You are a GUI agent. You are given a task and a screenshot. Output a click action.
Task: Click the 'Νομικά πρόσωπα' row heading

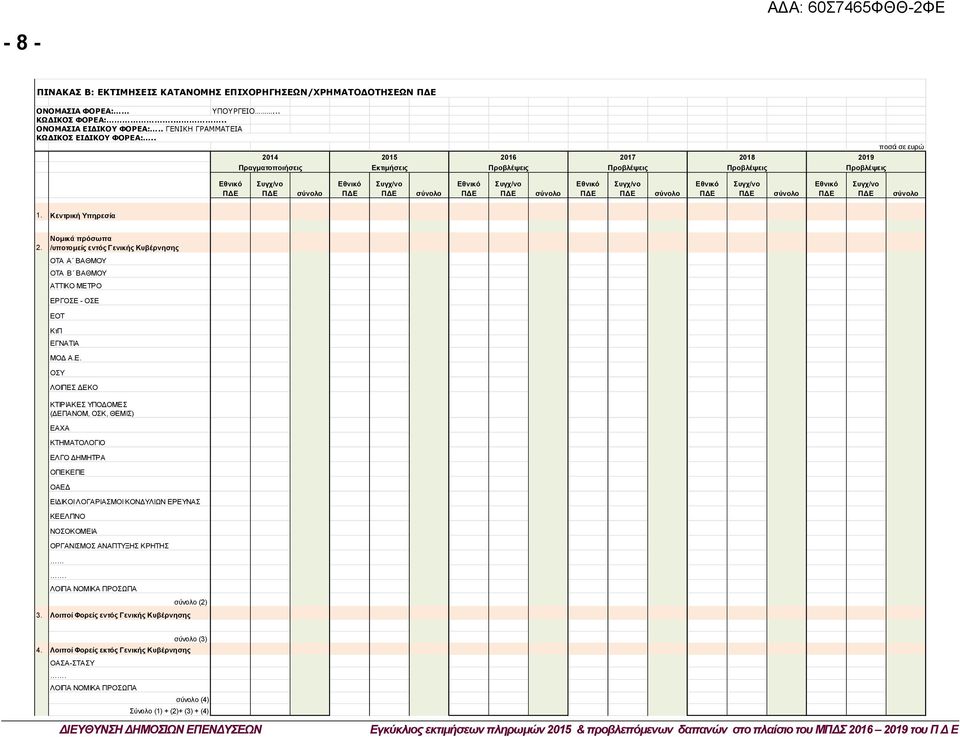[81, 238]
